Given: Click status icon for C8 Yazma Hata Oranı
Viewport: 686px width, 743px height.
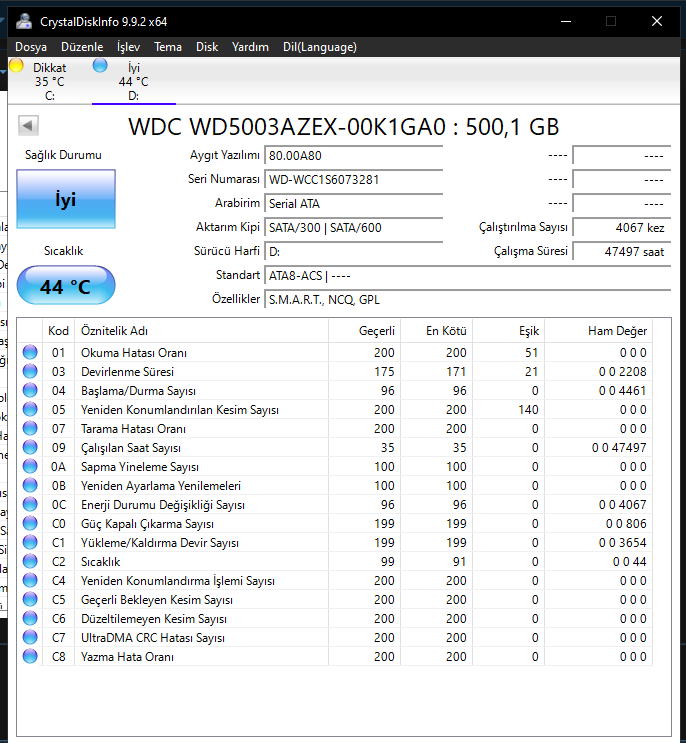Looking at the screenshot, I should pyautogui.click(x=30, y=657).
